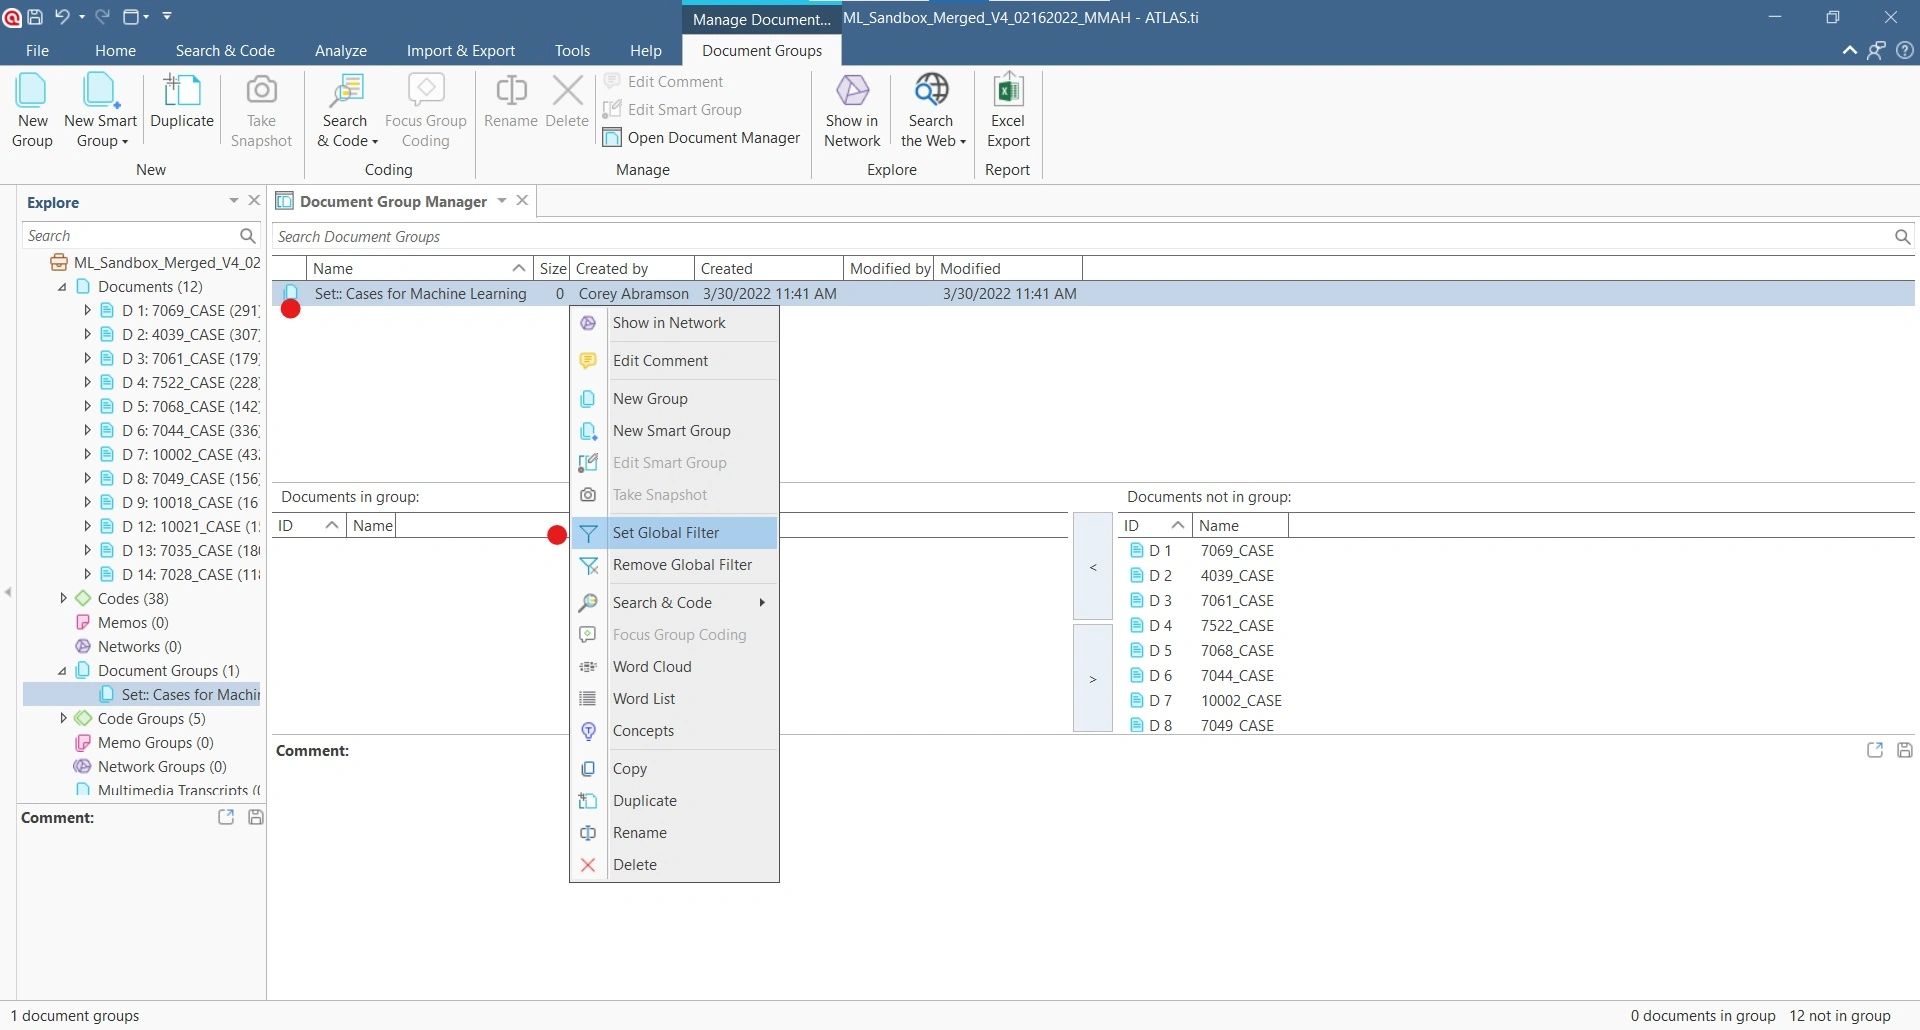Click the move-right '>' button

pos(1093,679)
